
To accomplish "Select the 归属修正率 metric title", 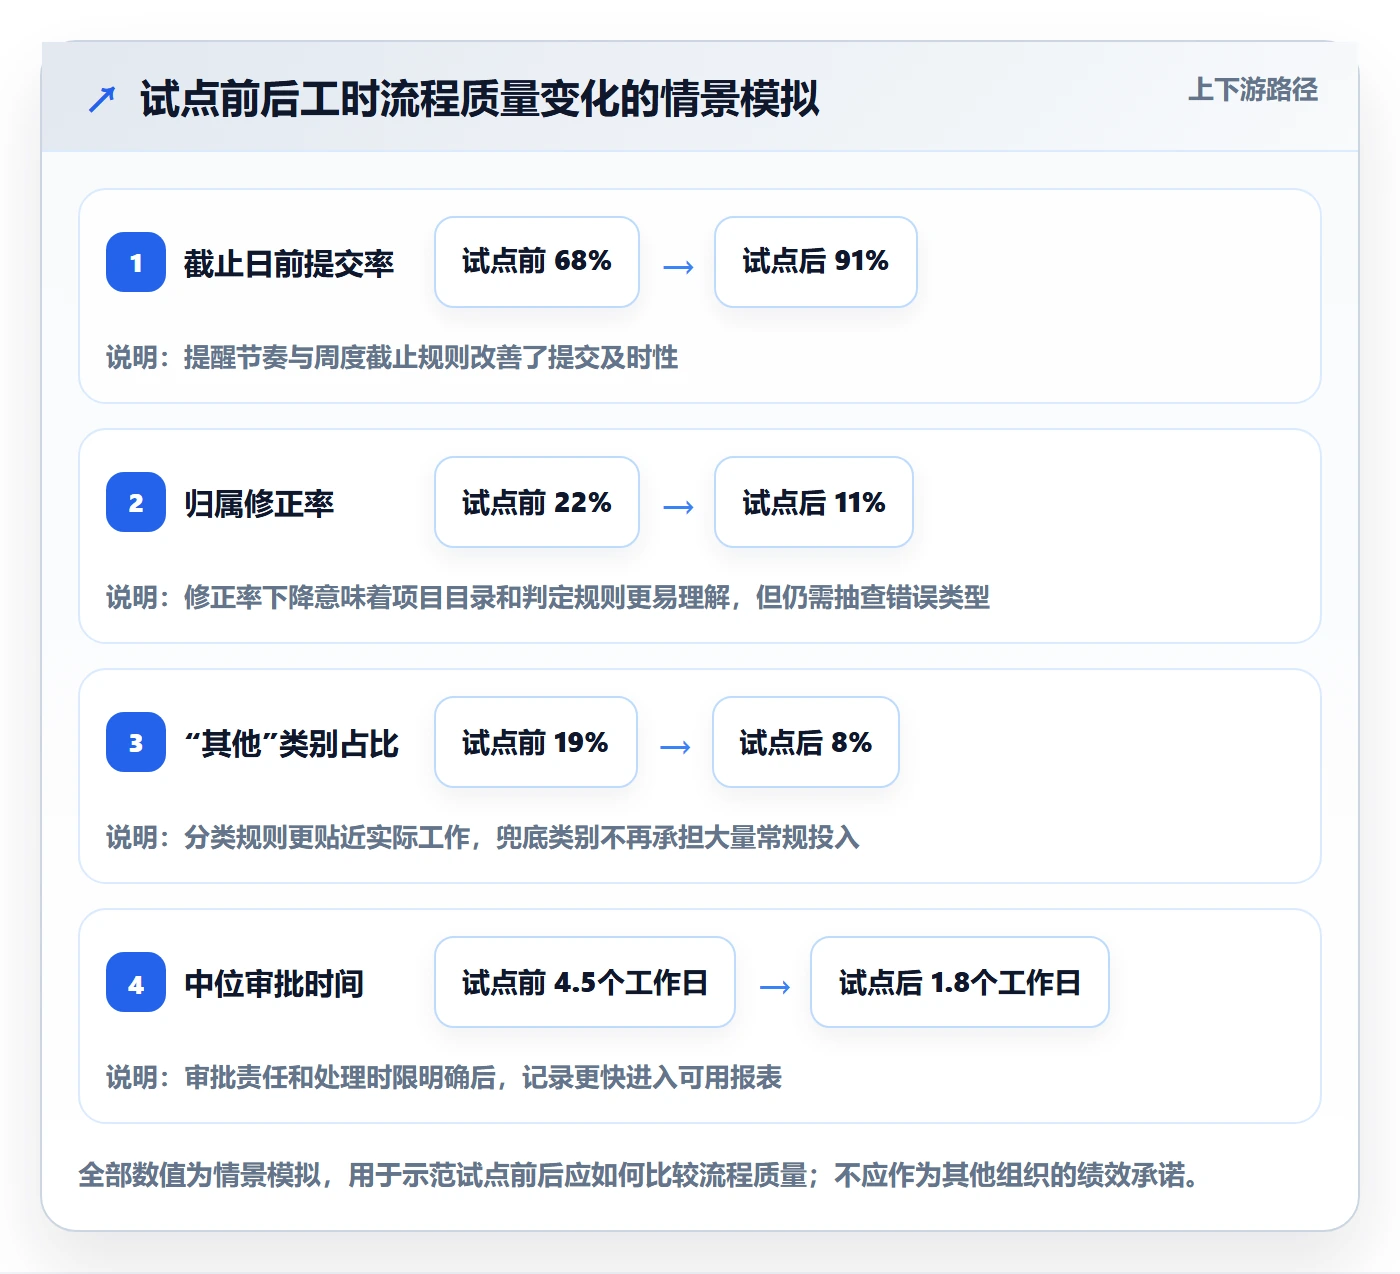I will (x=259, y=503).
